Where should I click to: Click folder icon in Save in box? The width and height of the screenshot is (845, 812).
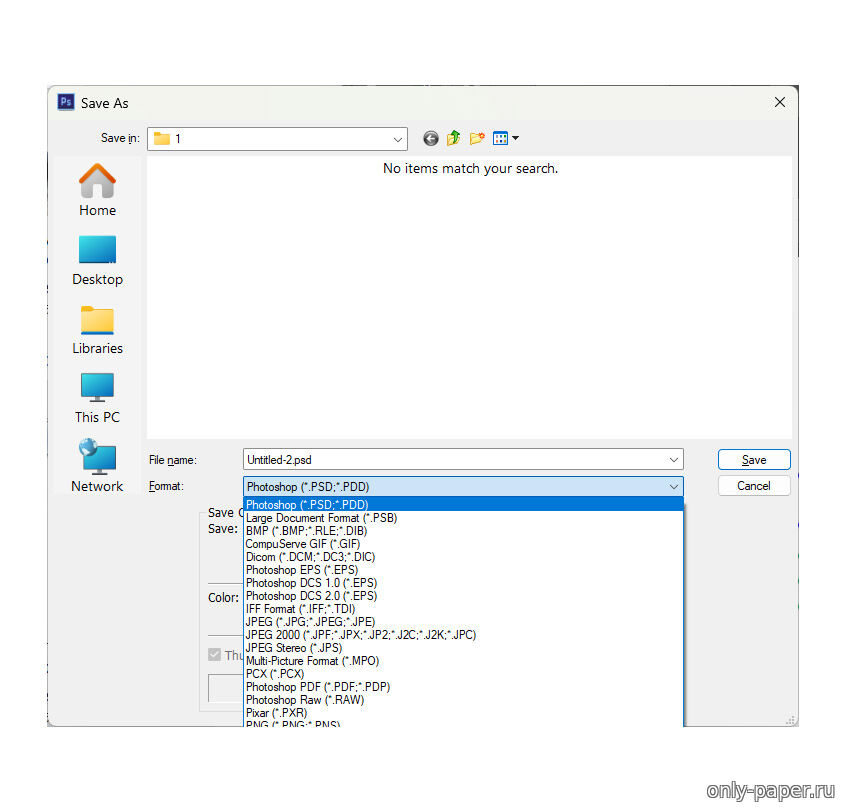pyautogui.click(x=162, y=138)
